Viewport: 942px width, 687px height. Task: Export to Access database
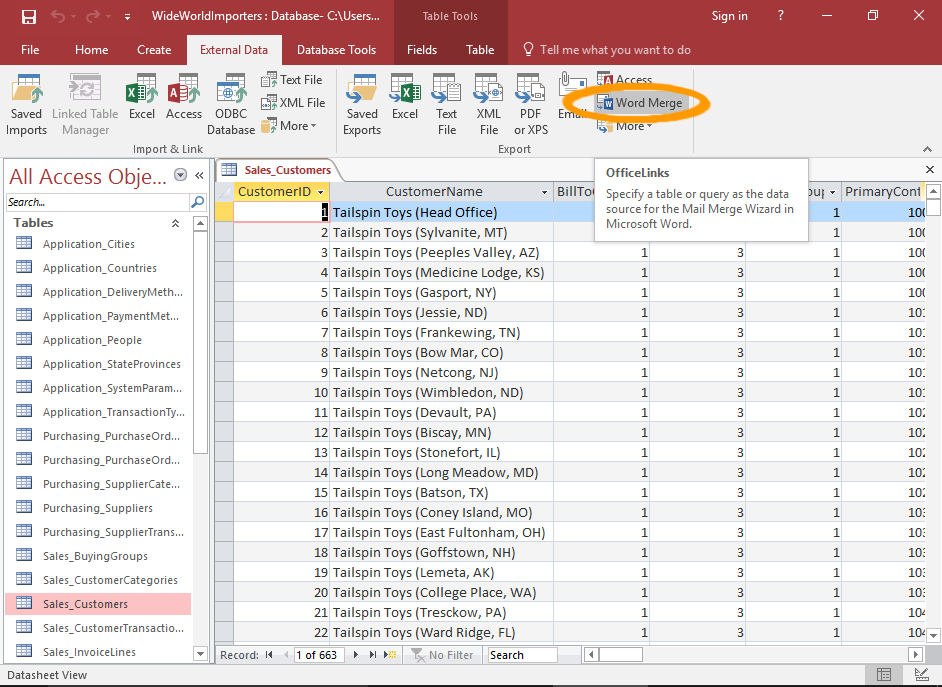[x=625, y=79]
